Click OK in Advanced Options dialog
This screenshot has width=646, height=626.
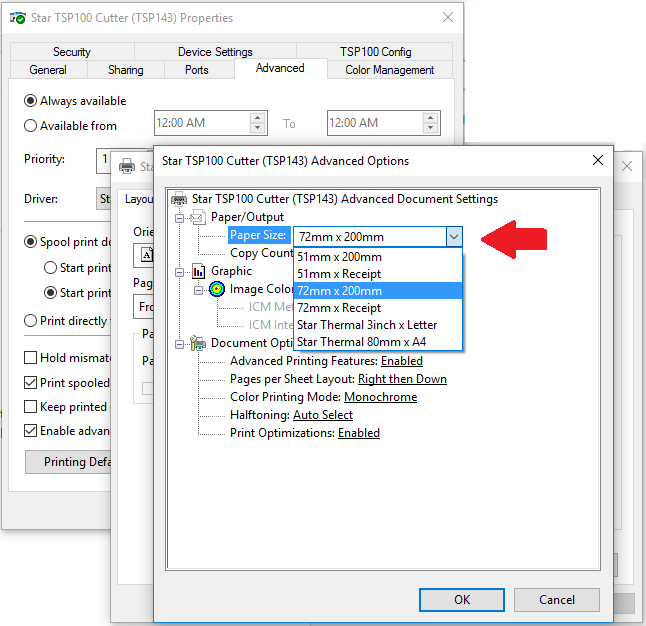[x=462, y=600]
